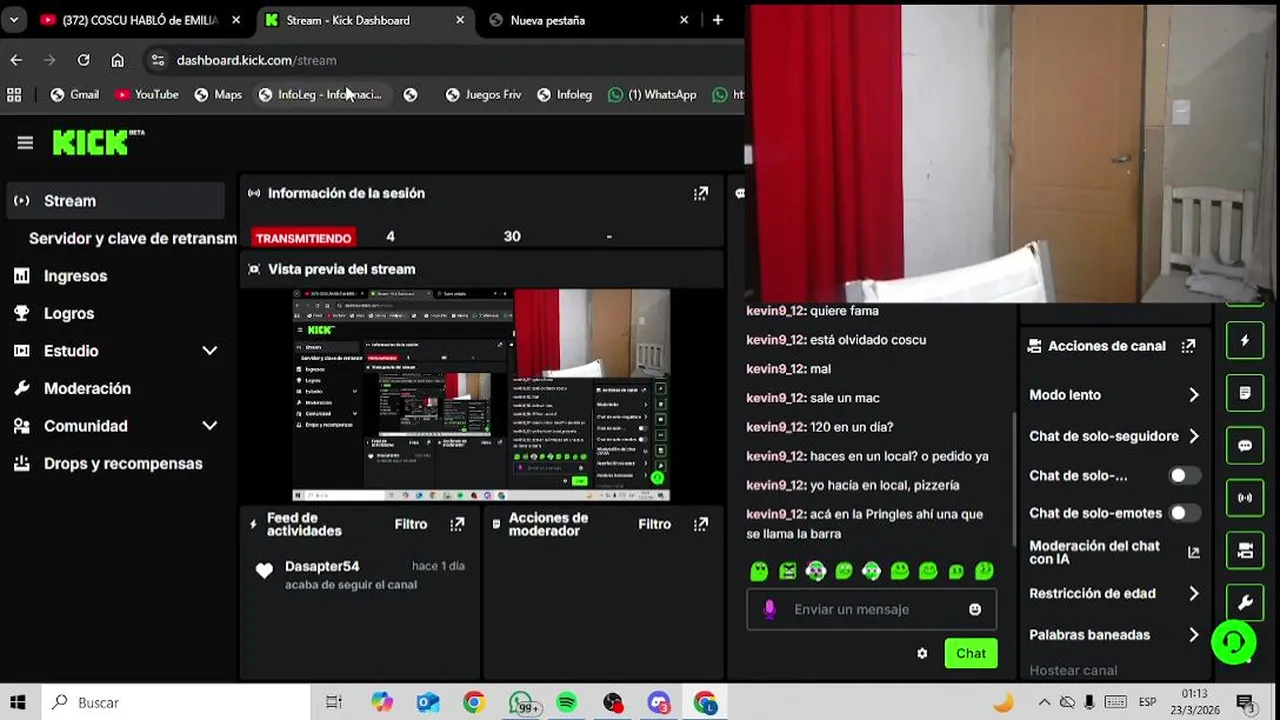Click the channel actions sidebar icon
Image resolution: width=1280 pixels, height=720 pixels.
coord(1245,550)
